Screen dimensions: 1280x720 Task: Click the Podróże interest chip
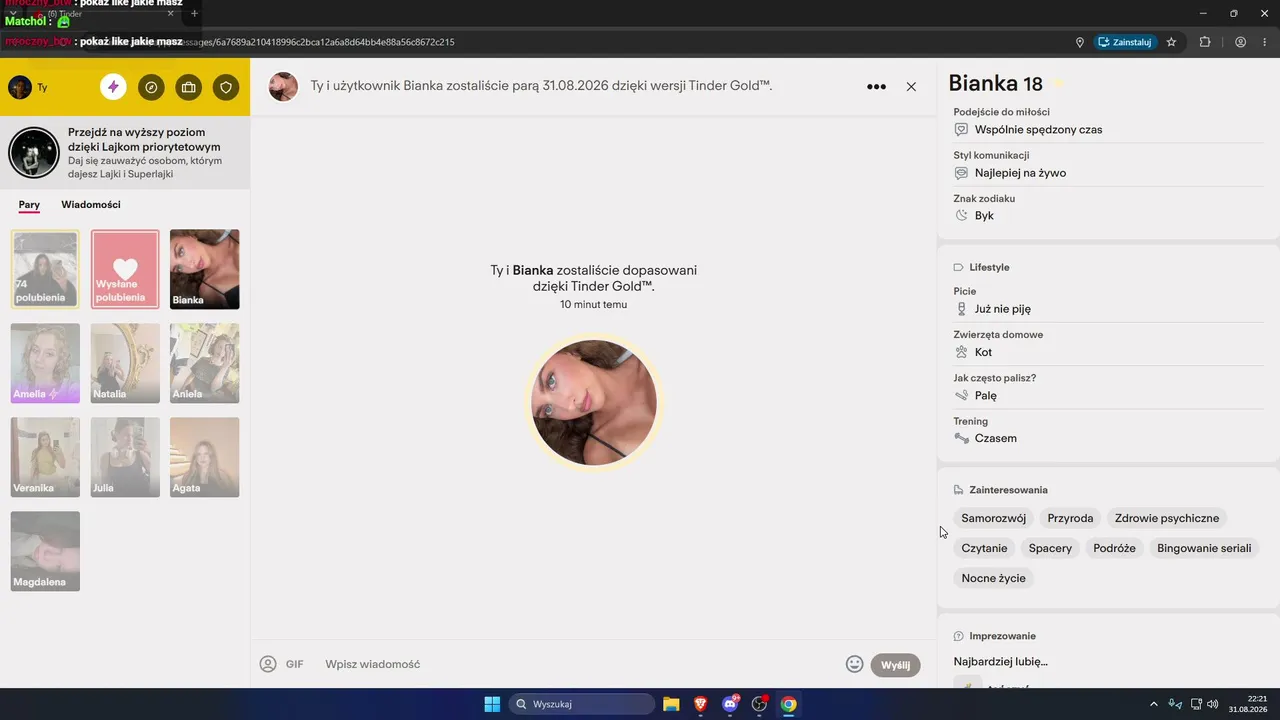1115,548
